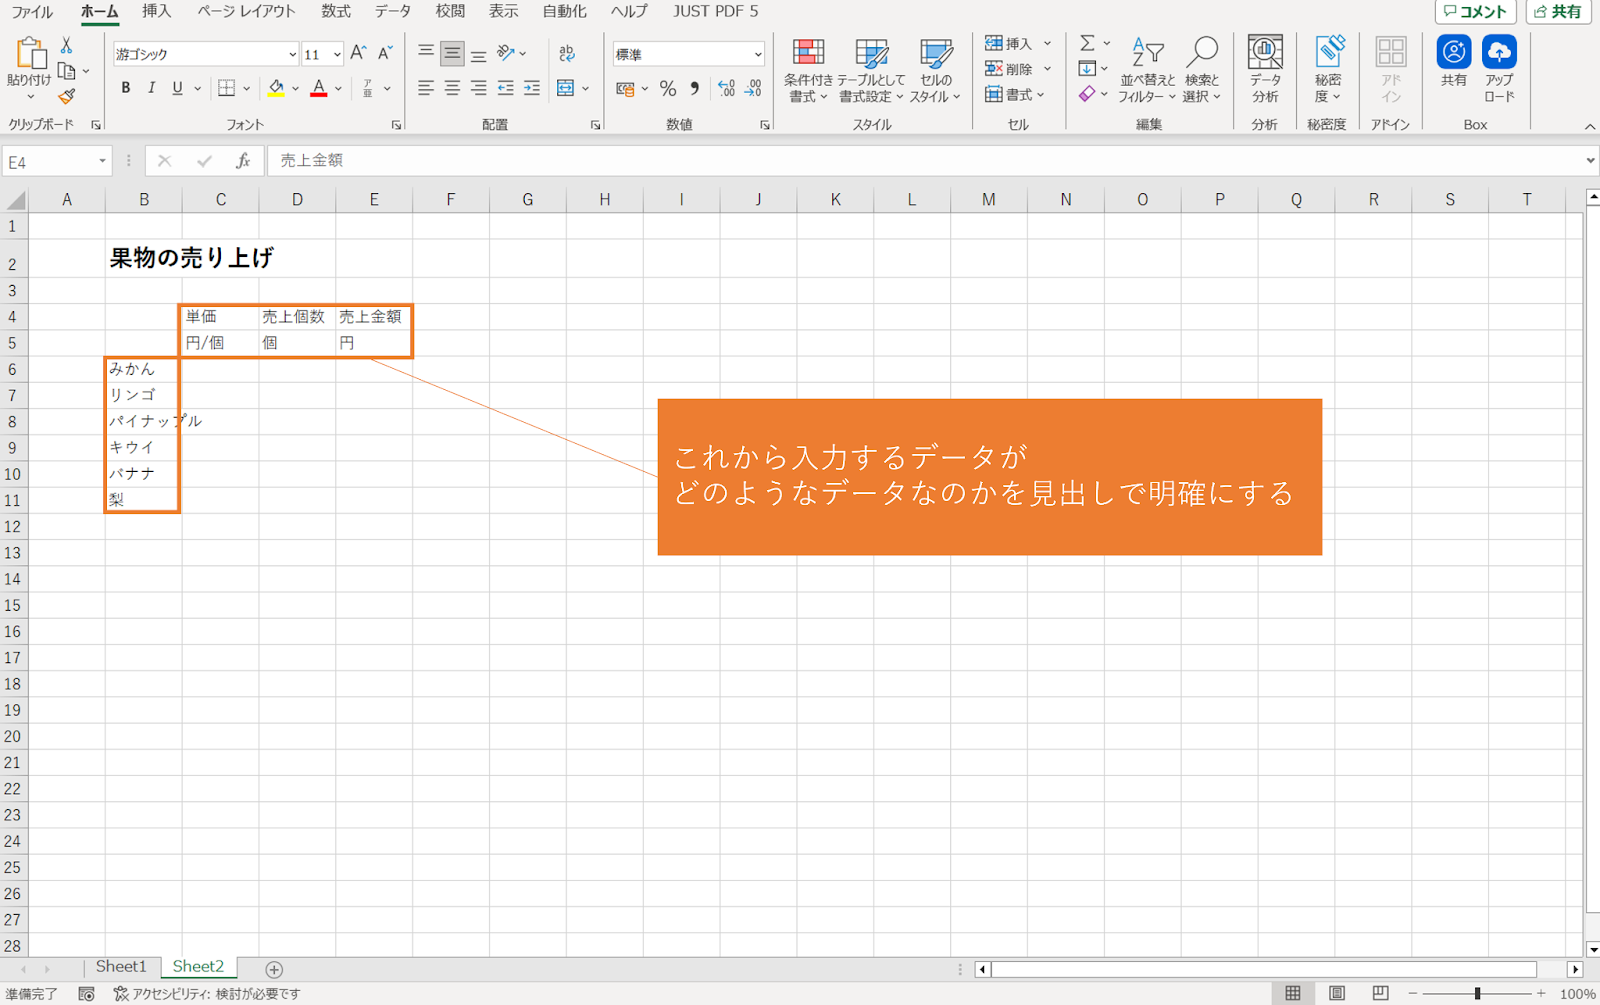Apply the red font color A
The height and width of the screenshot is (1005, 1600).
click(319, 88)
